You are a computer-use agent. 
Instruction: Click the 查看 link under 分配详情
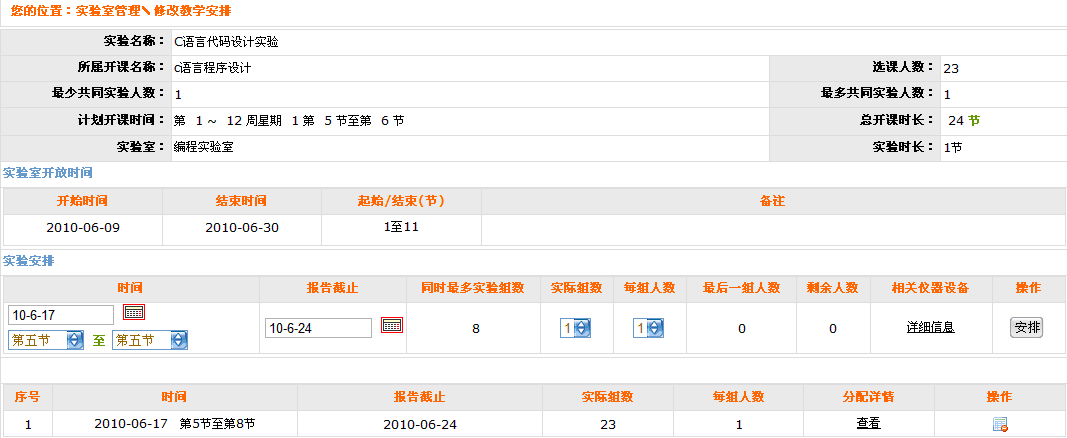point(868,424)
